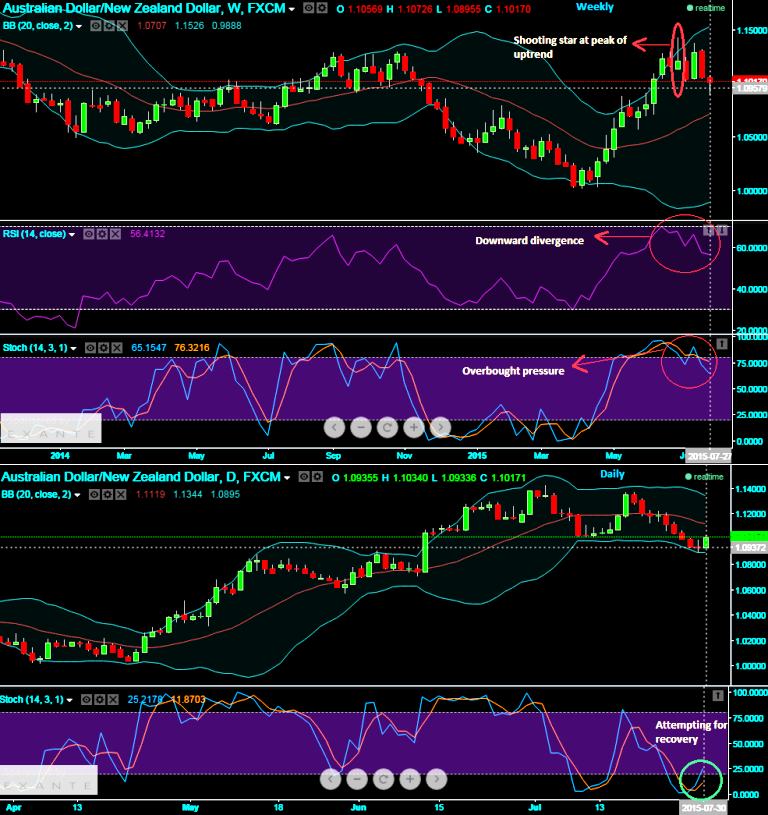Open RSI (14, close) settings gear
768x815 pixels.
102,234
